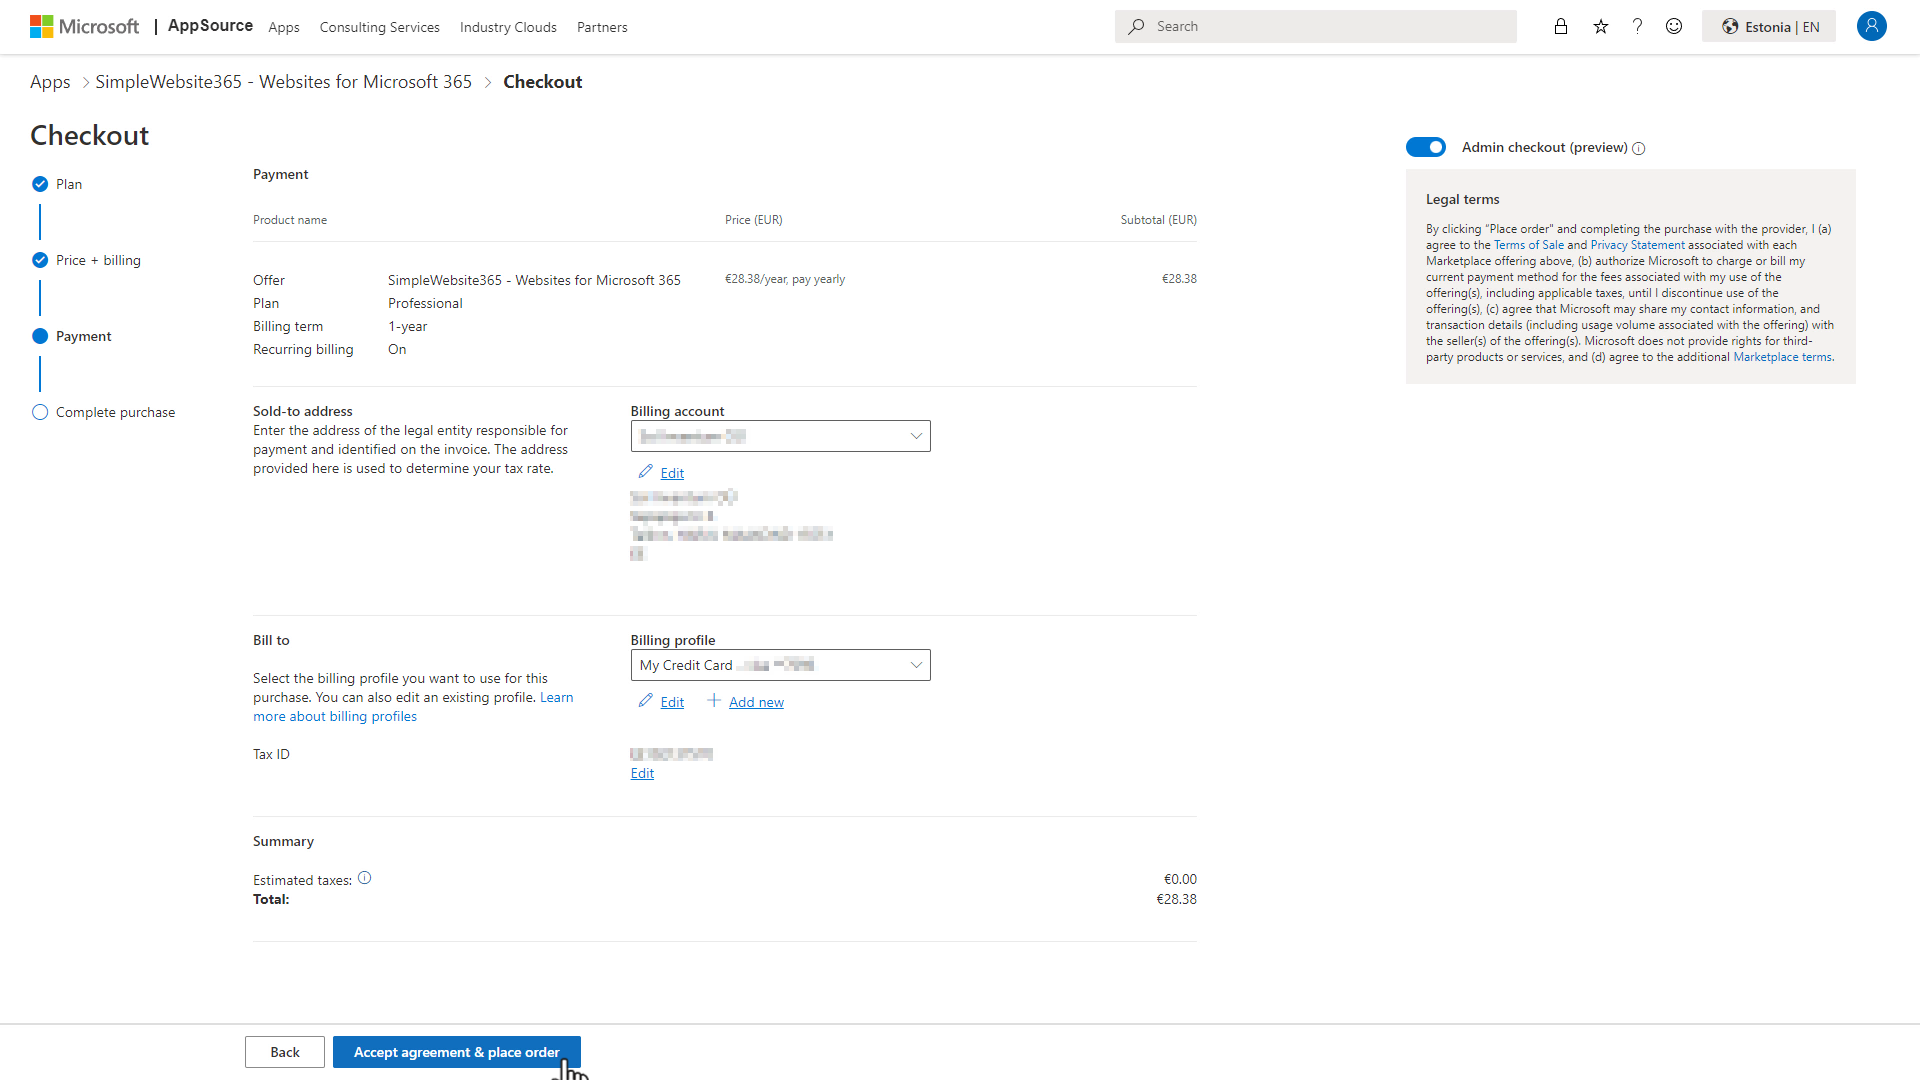Viewport: 1920px width, 1080px height.
Task: Click the Price (EUR) column header
Action: 754,220
